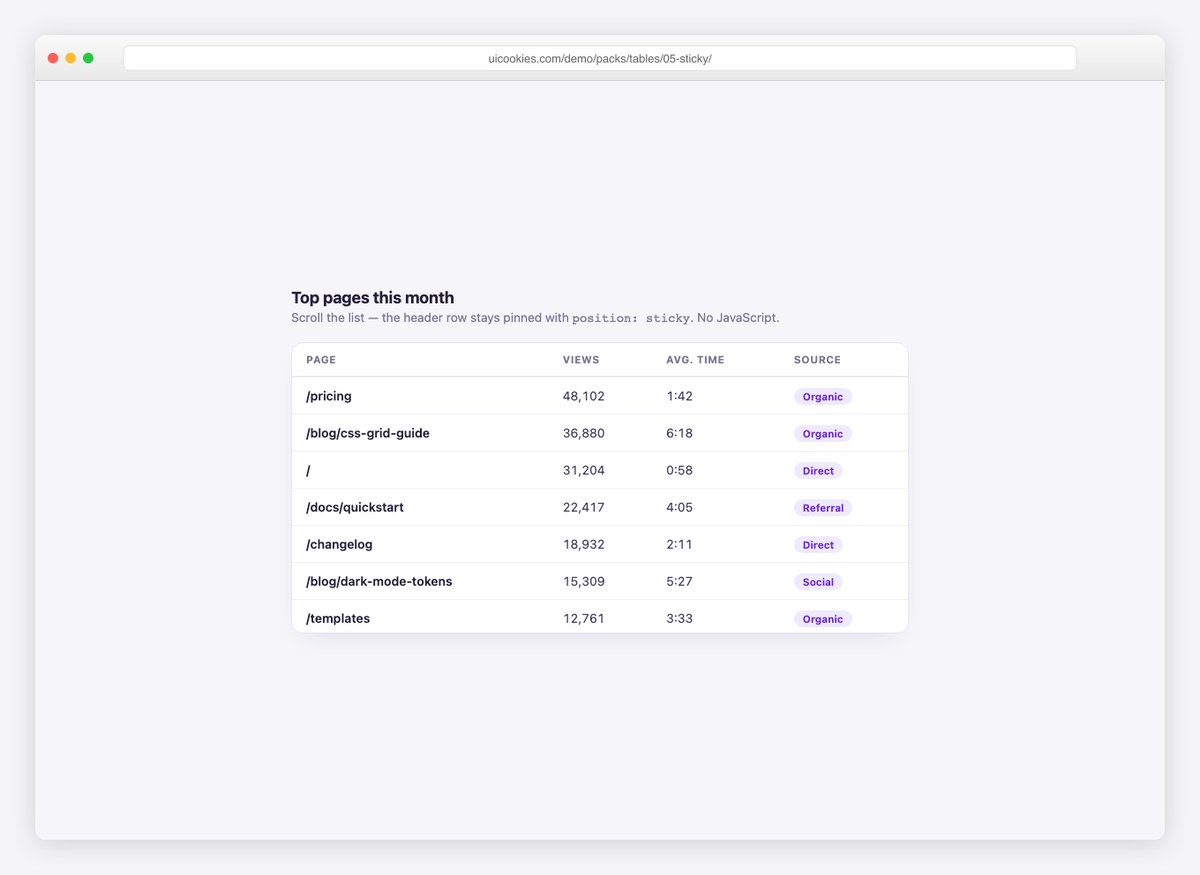Click the 48,102 views value
This screenshot has height=875, width=1200.
(x=584, y=396)
